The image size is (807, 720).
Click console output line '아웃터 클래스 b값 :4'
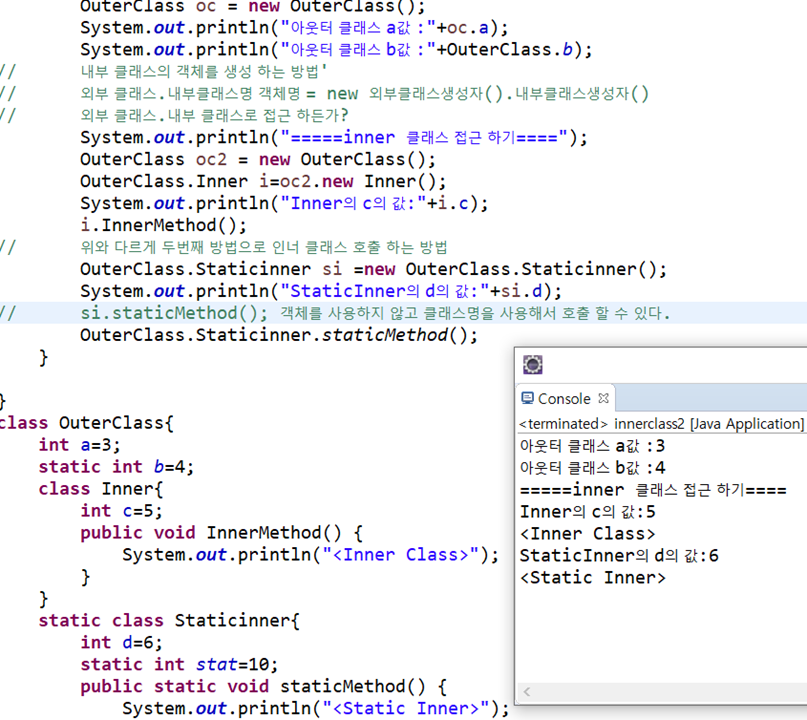point(592,468)
